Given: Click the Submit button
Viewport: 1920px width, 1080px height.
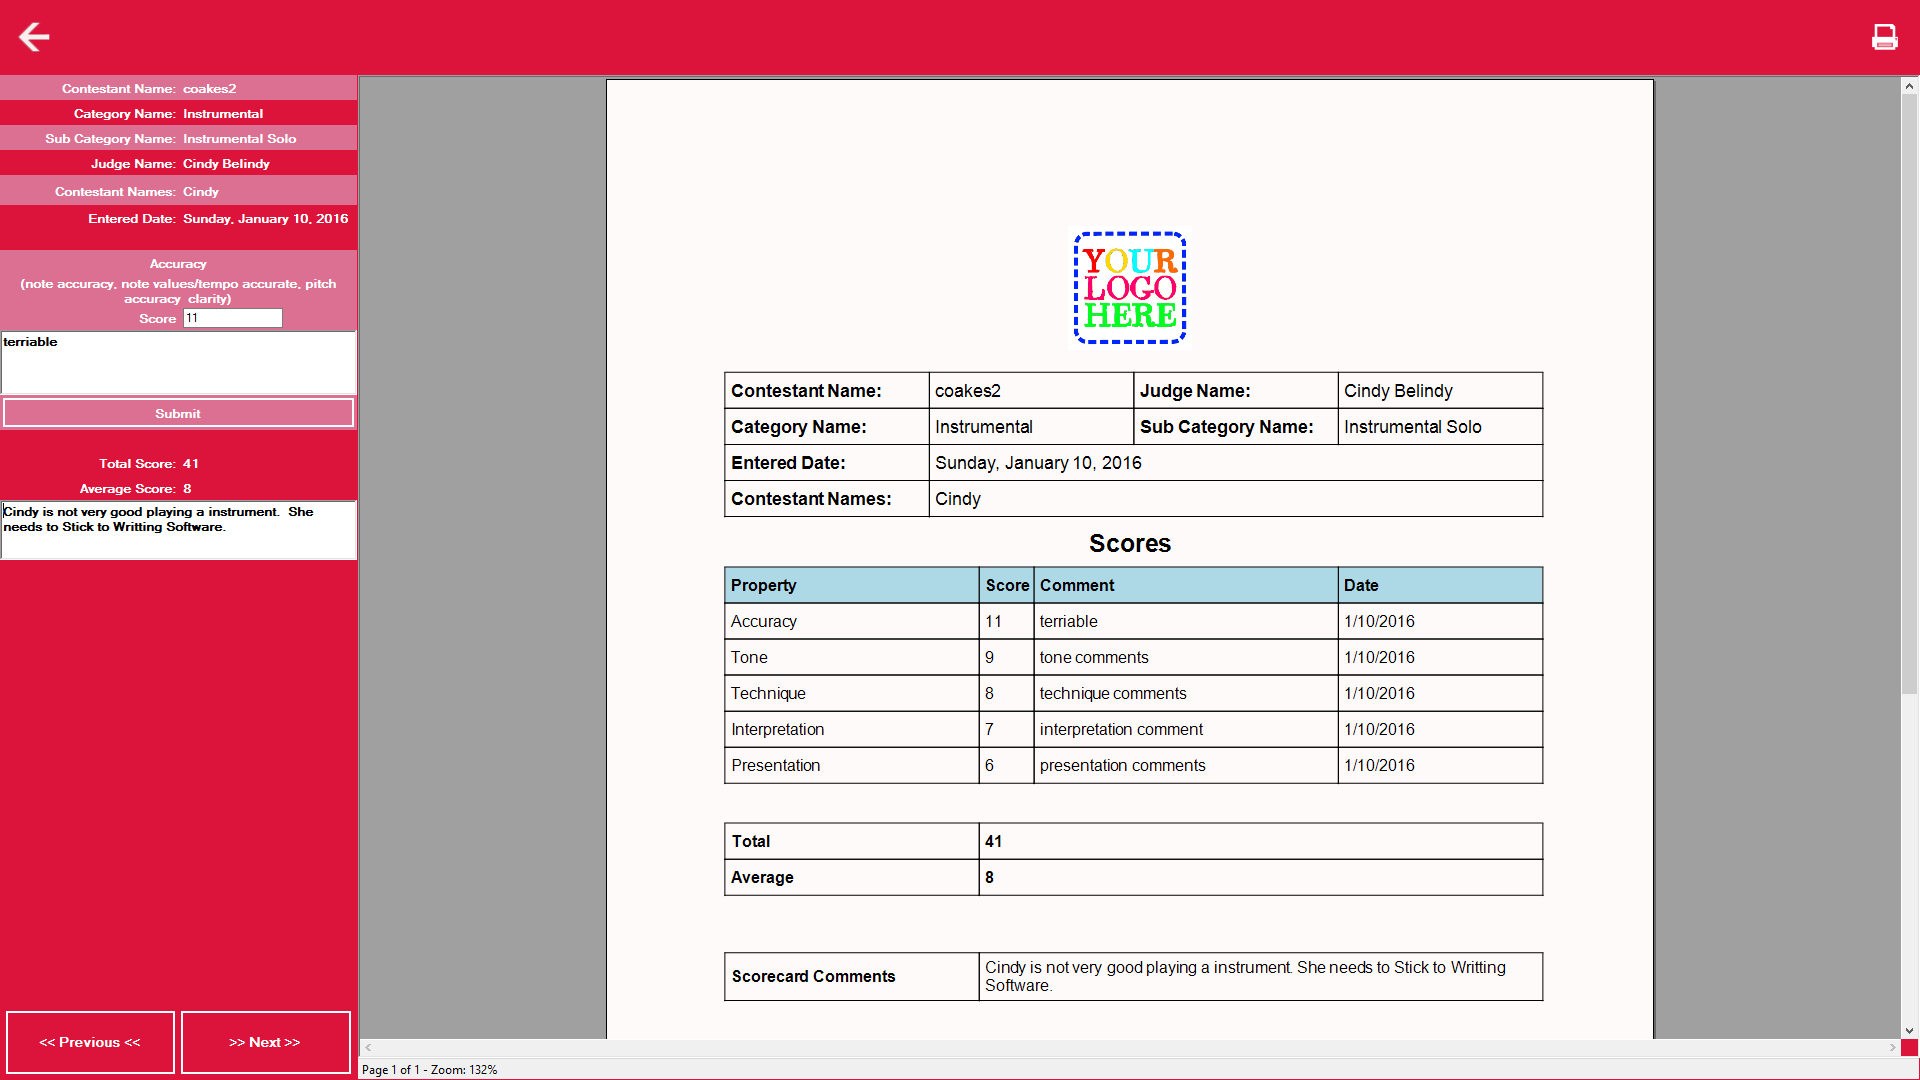Looking at the screenshot, I should point(178,413).
